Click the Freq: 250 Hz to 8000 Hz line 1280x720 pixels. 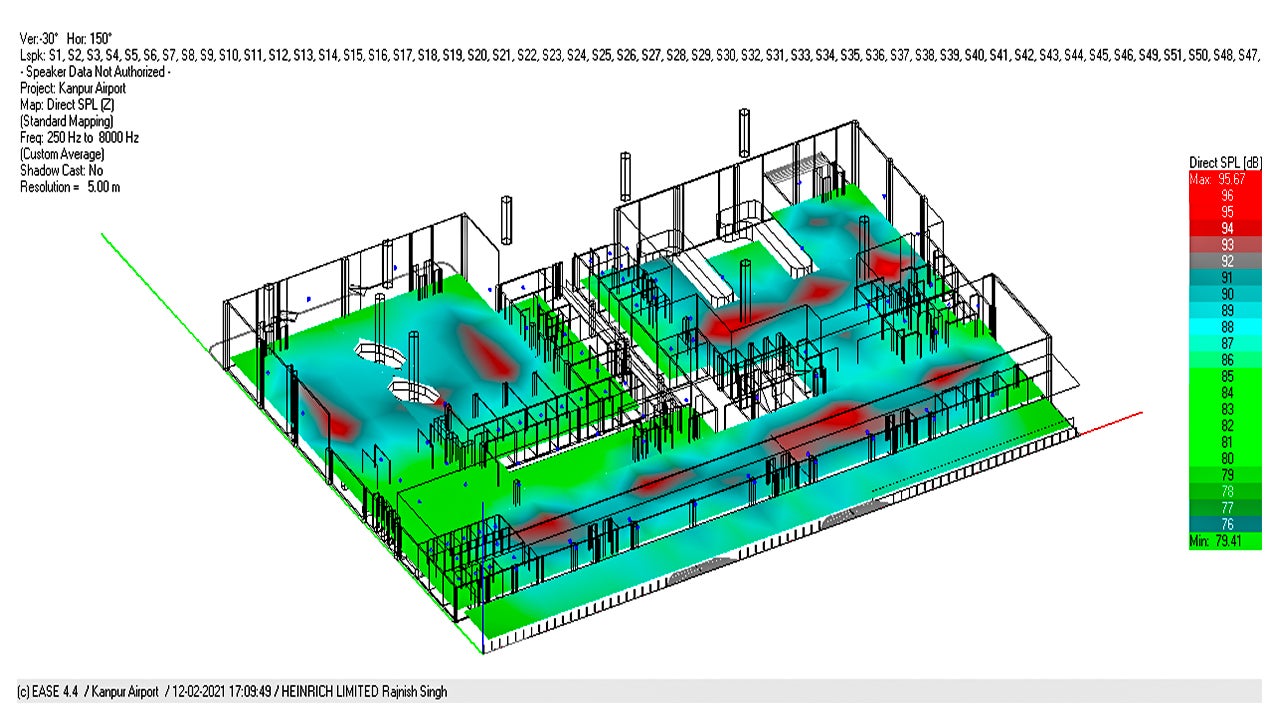(79, 138)
